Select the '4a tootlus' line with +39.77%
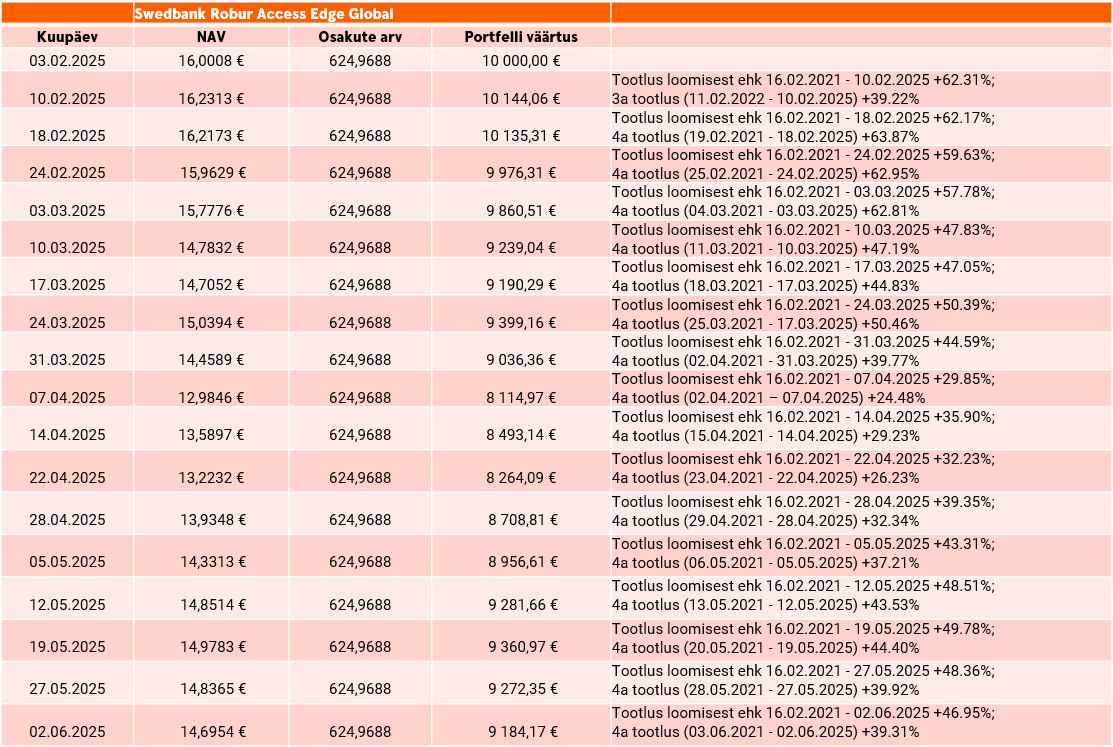The image size is (1113, 747). click(765, 361)
